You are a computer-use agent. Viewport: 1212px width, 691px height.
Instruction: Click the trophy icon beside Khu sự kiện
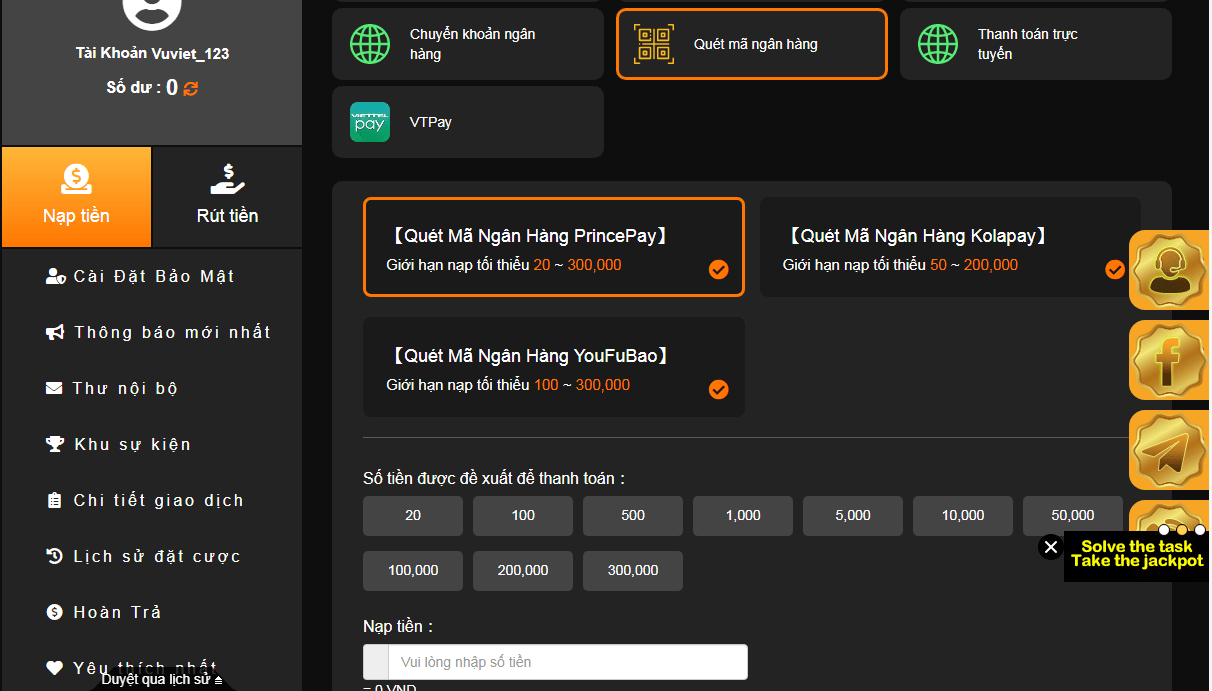55,444
